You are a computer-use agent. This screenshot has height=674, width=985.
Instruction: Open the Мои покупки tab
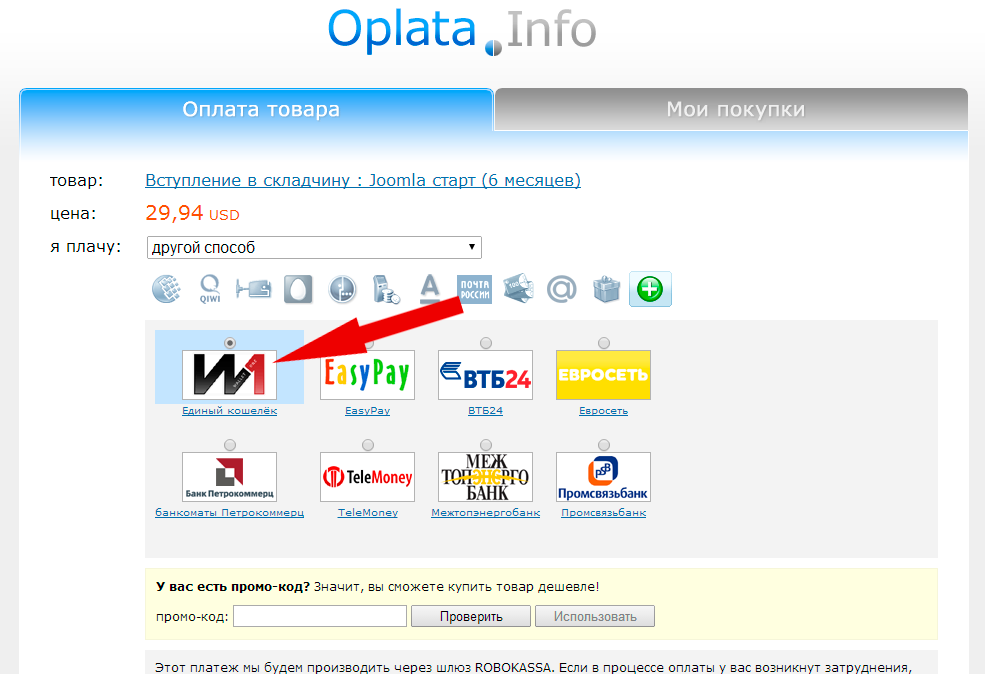[732, 110]
